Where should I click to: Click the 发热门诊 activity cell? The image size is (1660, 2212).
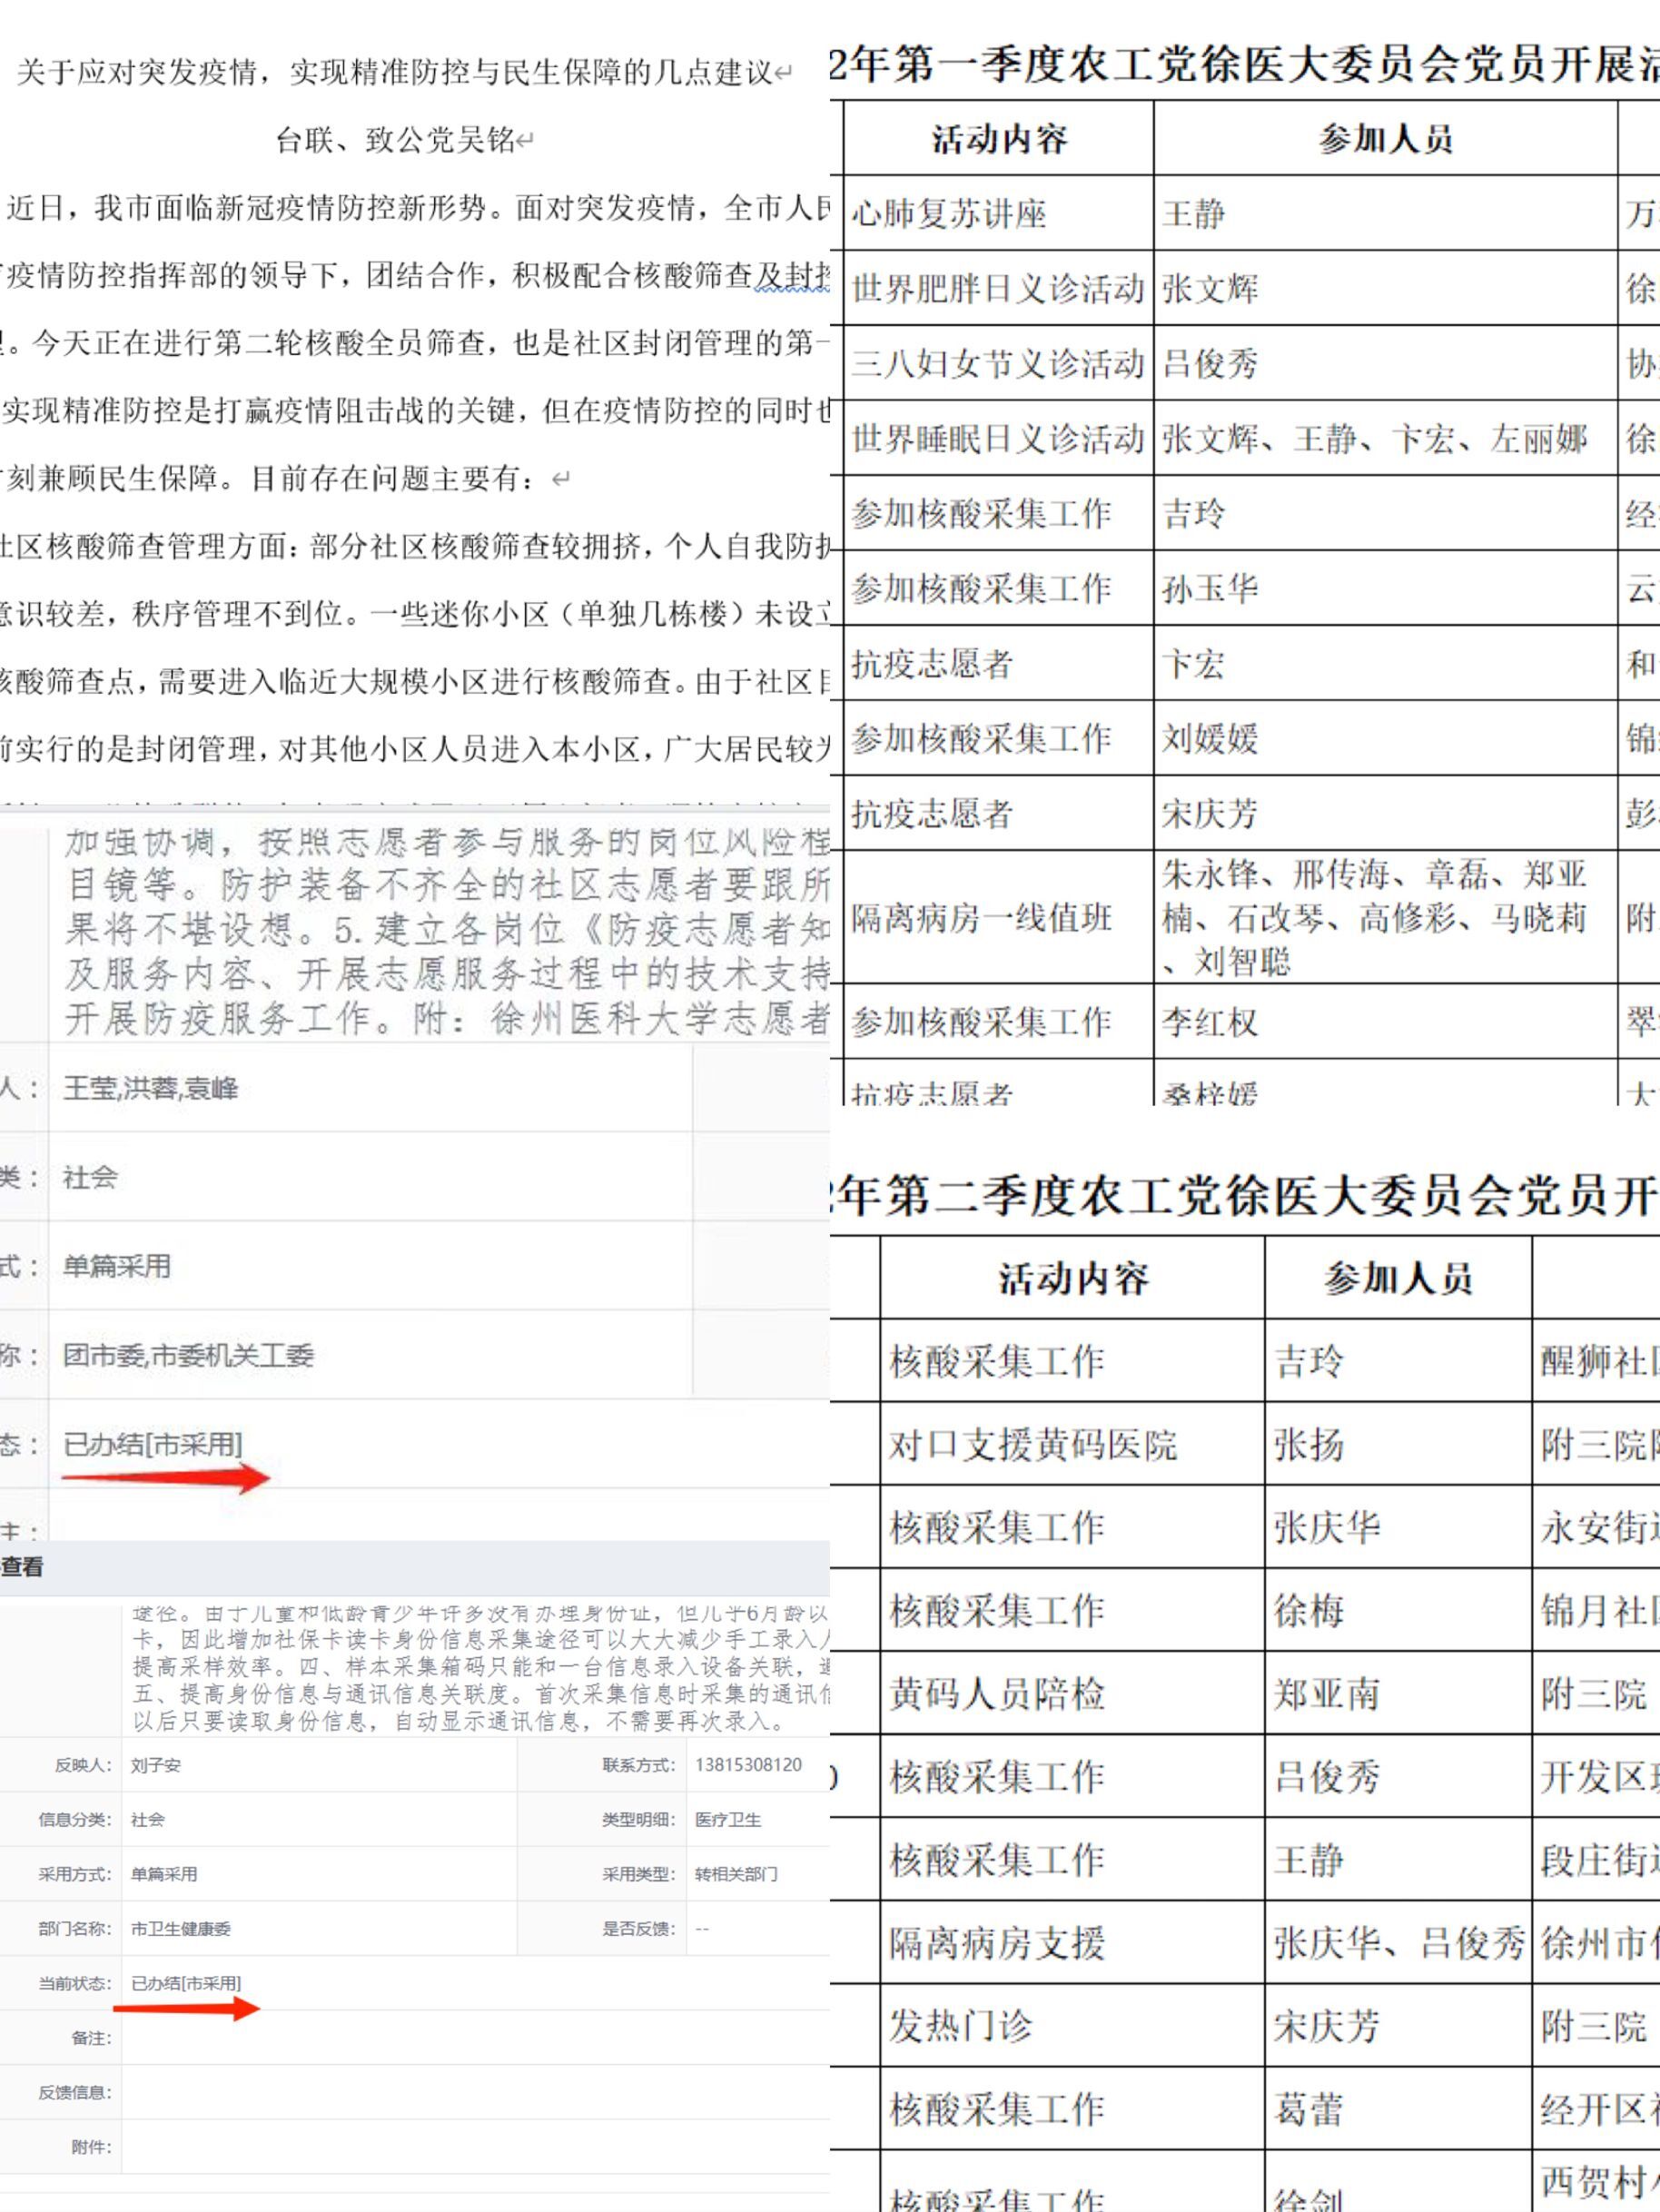(960, 2026)
